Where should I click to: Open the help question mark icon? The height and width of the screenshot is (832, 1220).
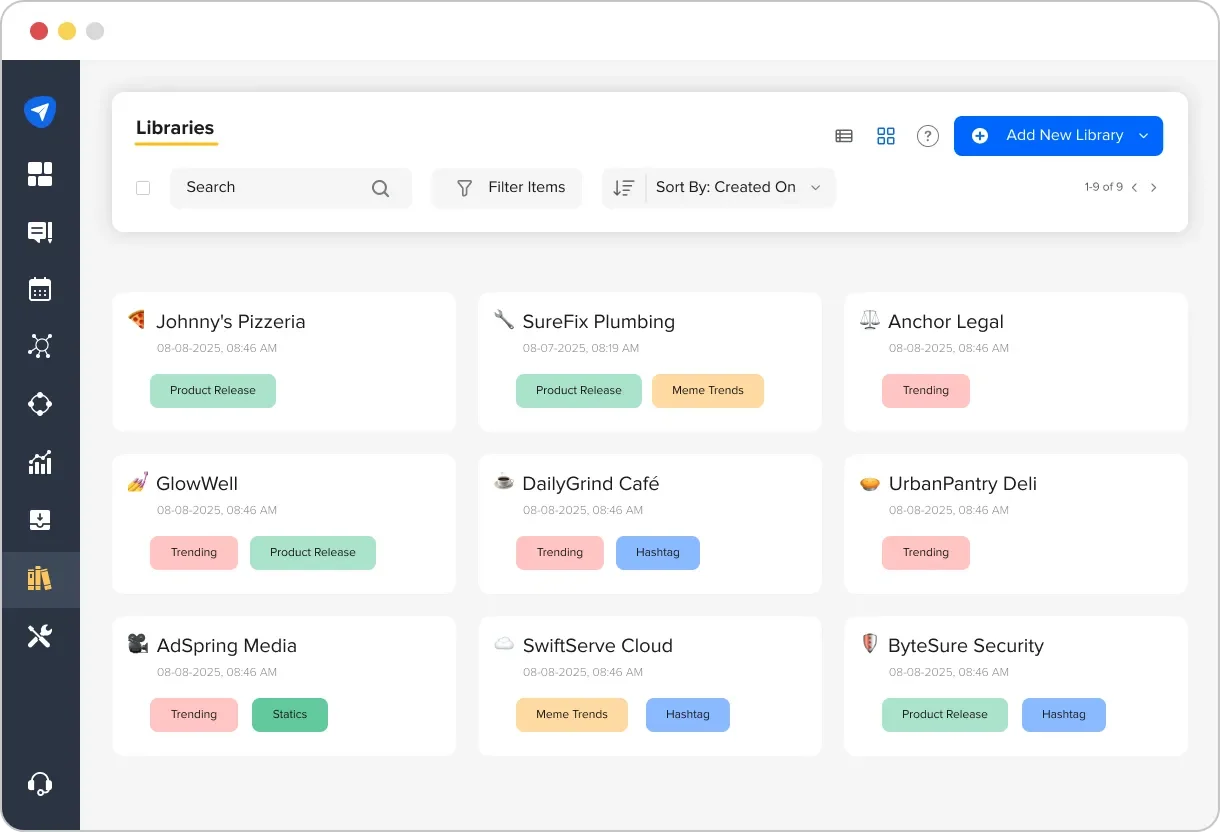(927, 135)
